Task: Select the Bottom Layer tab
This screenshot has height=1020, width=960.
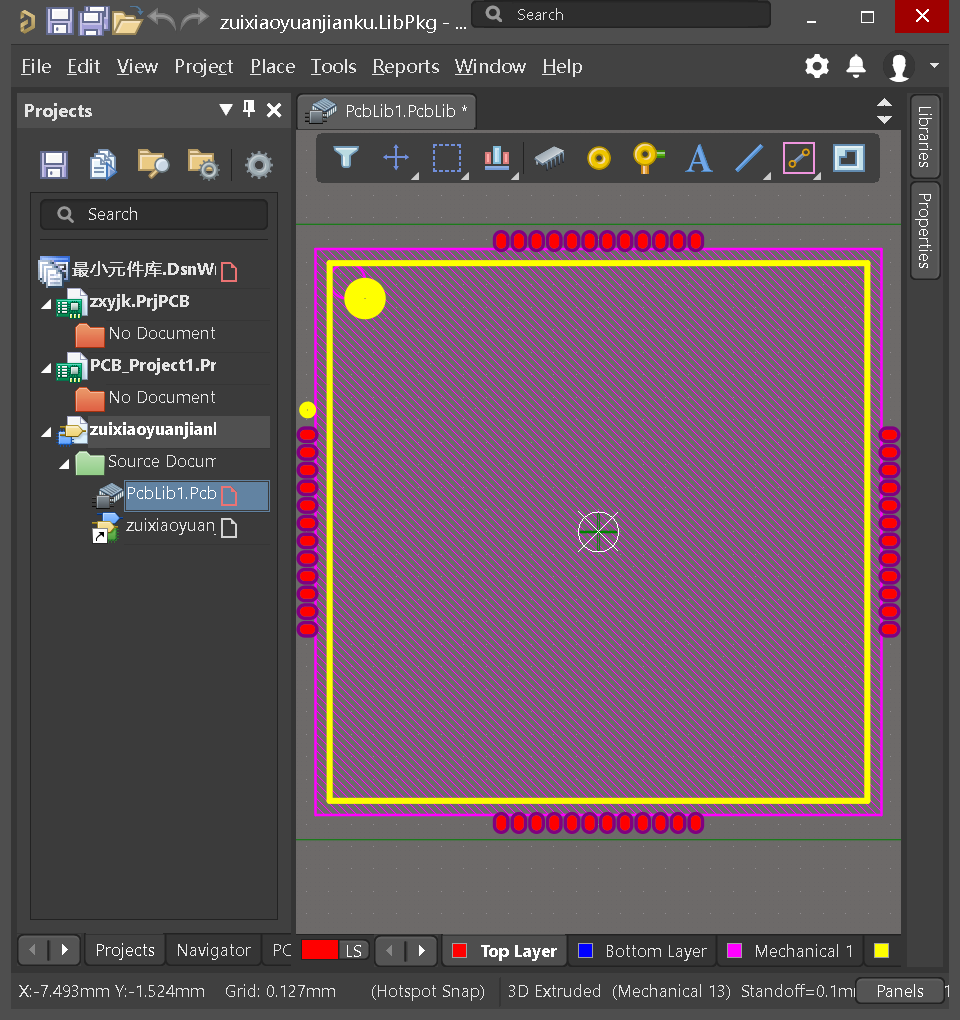Action: pyautogui.click(x=643, y=951)
